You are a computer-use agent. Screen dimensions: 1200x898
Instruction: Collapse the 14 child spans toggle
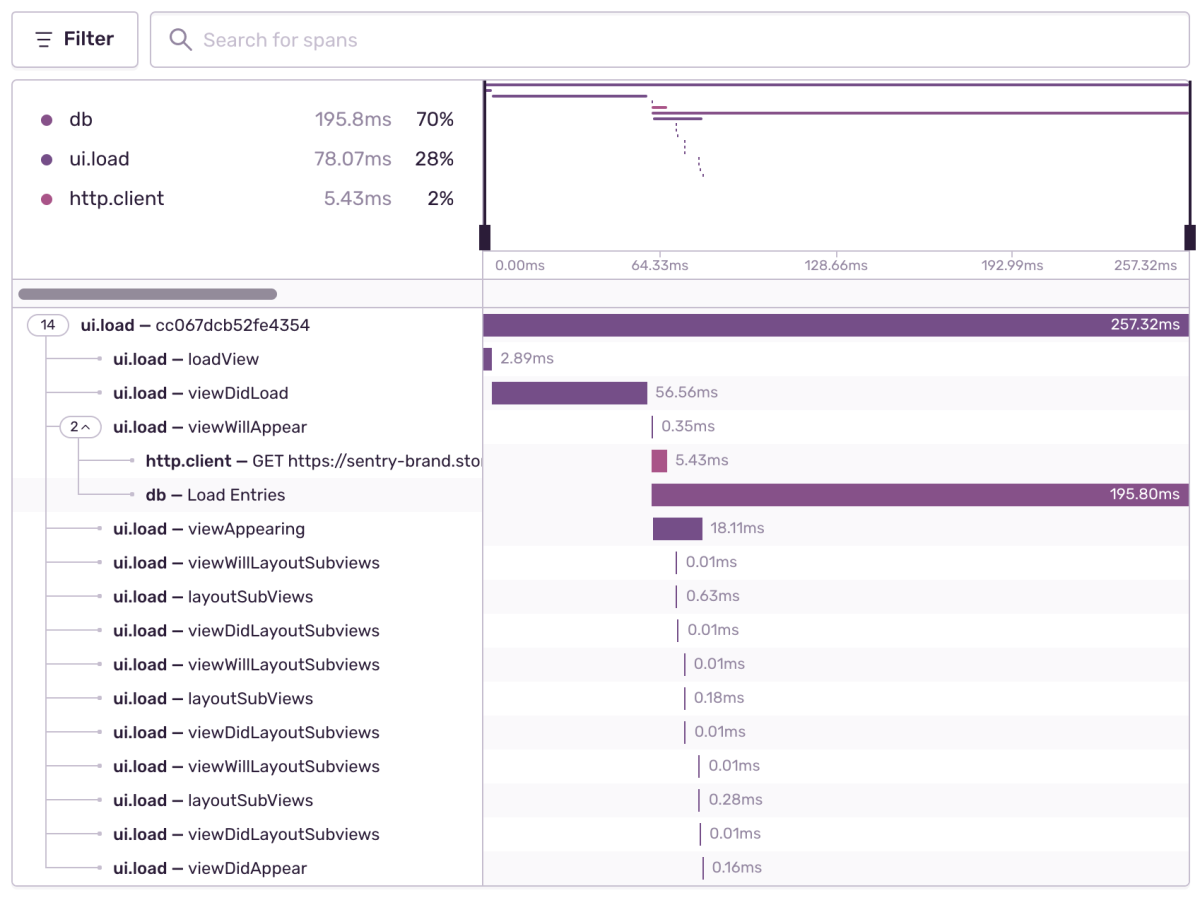(48, 325)
